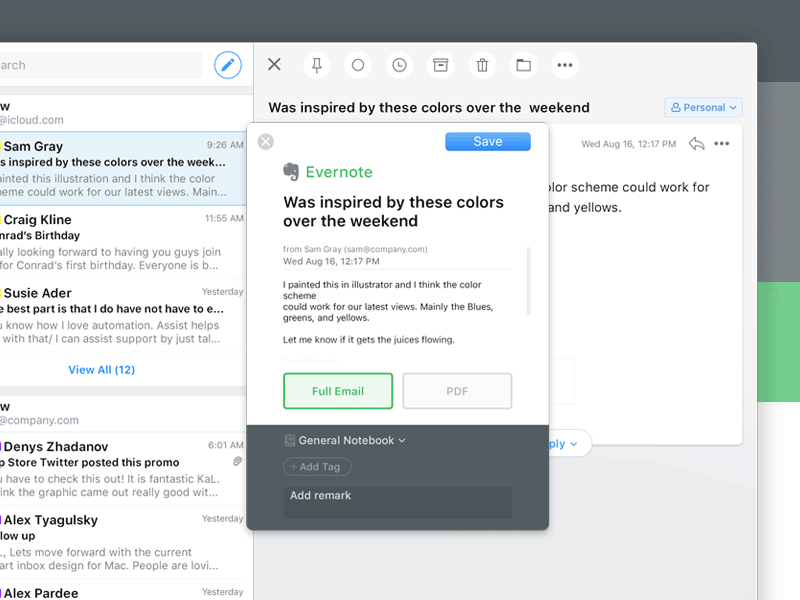Viewport: 800px width, 600px height.
Task: Snooze email using the clock icon
Action: 399,65
